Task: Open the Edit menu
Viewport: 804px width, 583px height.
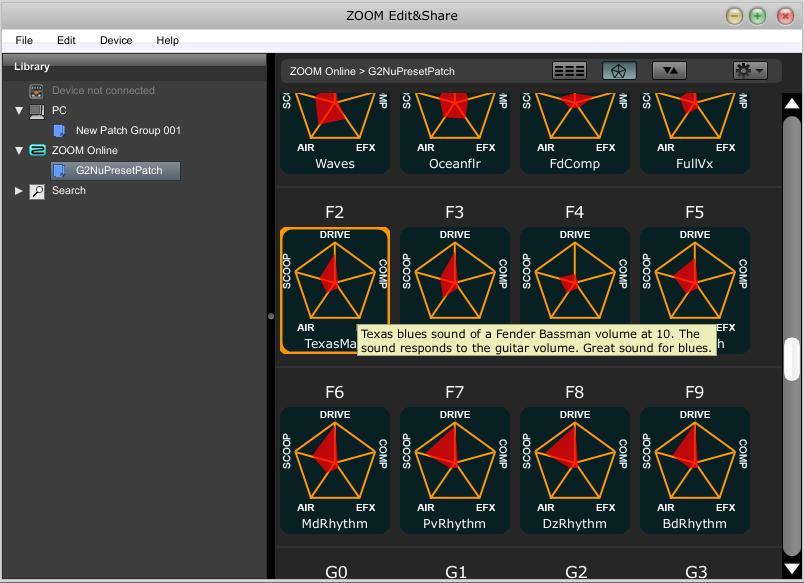Action: click(66, 40)
